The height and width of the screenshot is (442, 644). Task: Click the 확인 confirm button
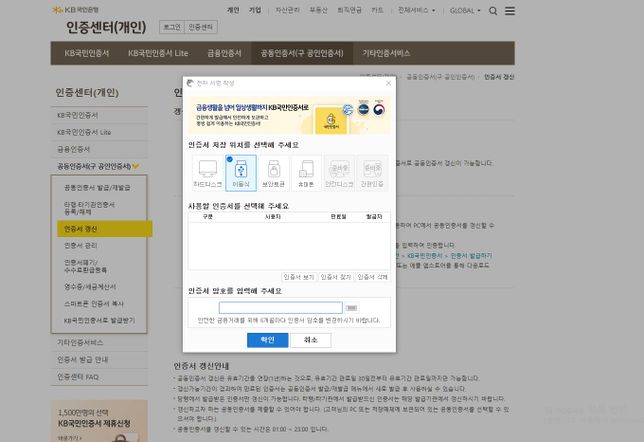(x=267, y=340)
